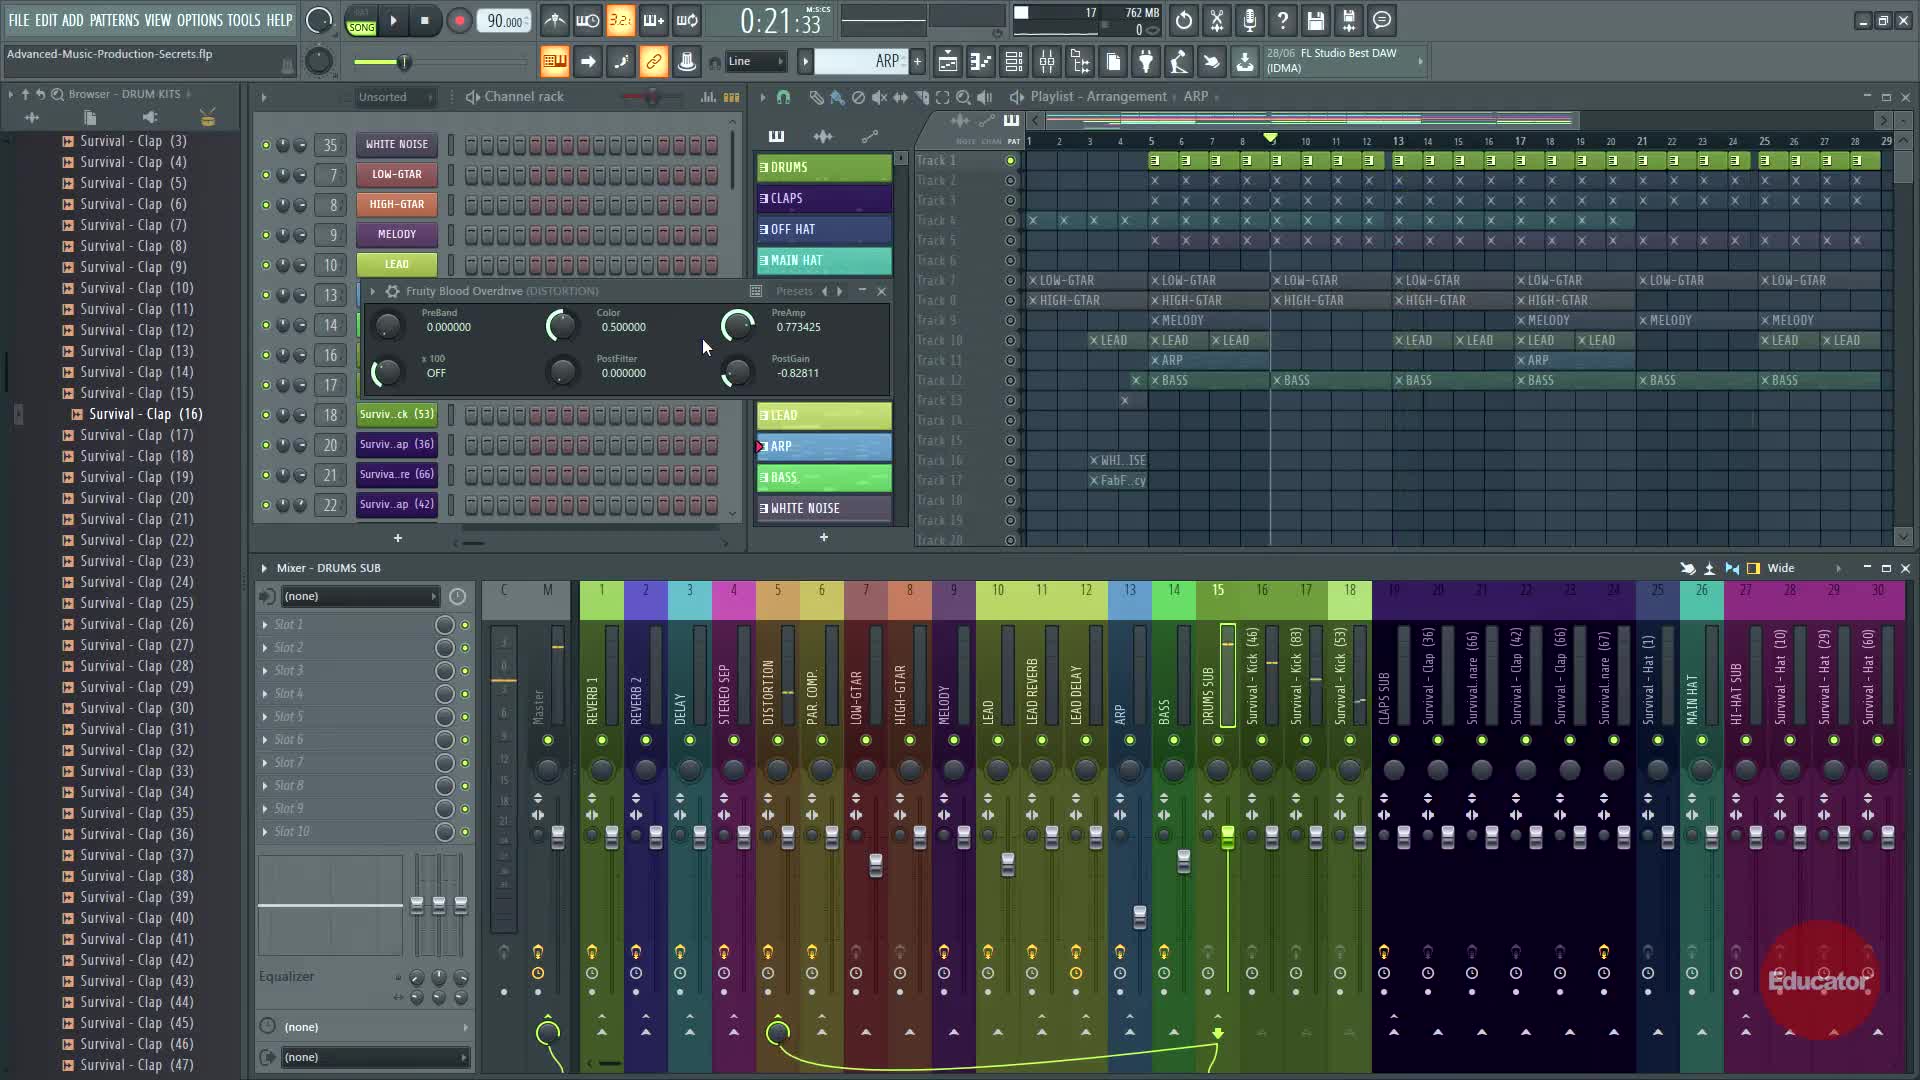The height and width of the screenshot is (1080, 1920).
Task: Toggle the metronome icon
Action: (x=555, y=21)
